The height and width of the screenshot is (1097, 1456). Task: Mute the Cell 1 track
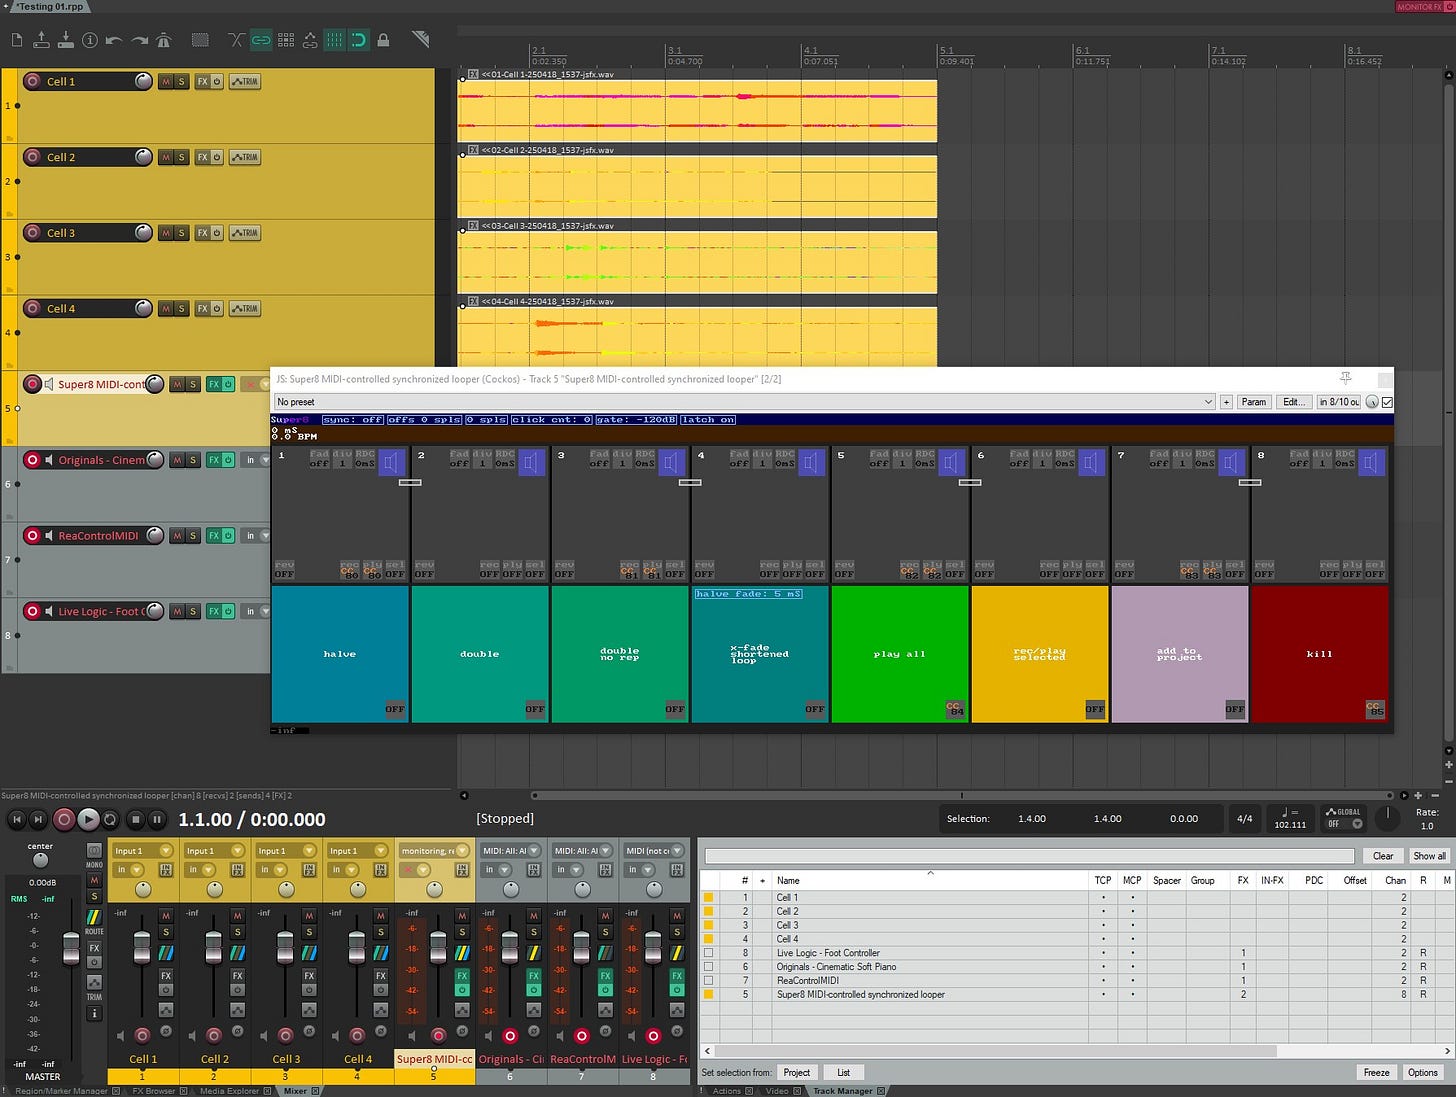click(165, 81)
